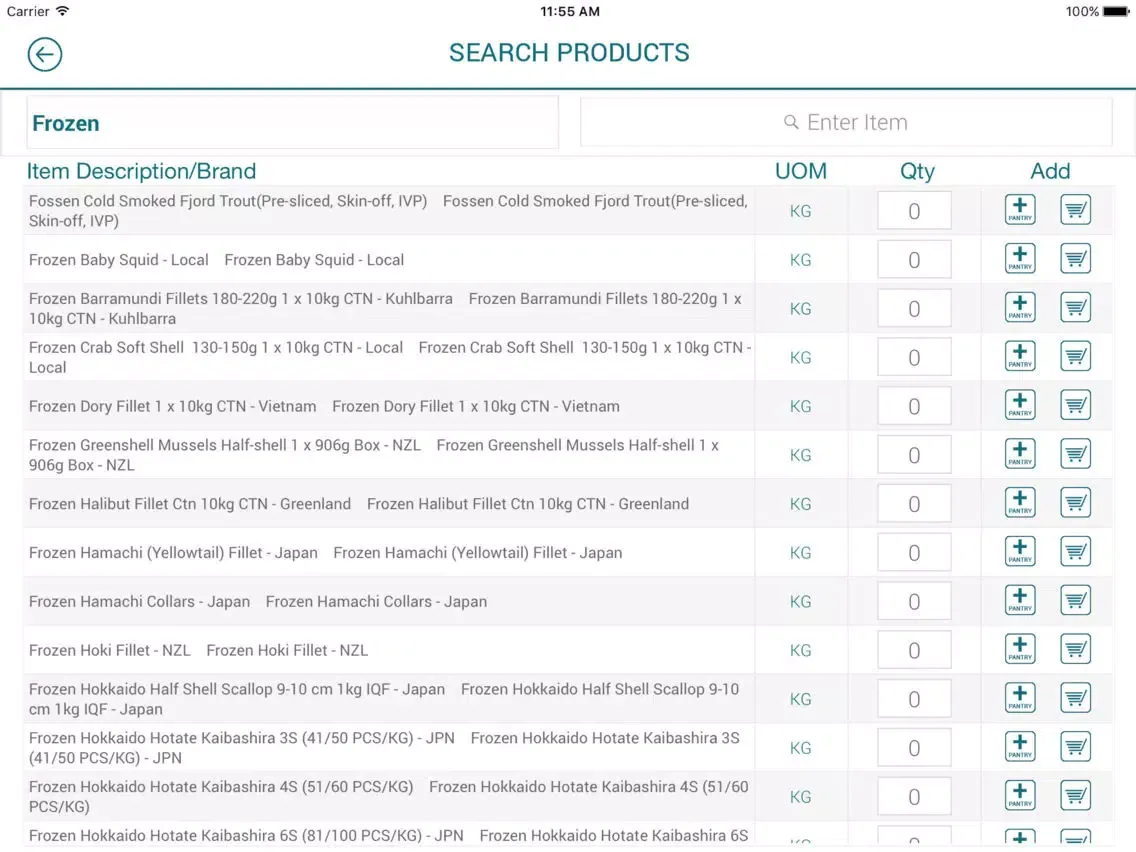
Task: Add Fossen Cold Smoked Fjord Trout to cart
Action: coord(1075,210)
